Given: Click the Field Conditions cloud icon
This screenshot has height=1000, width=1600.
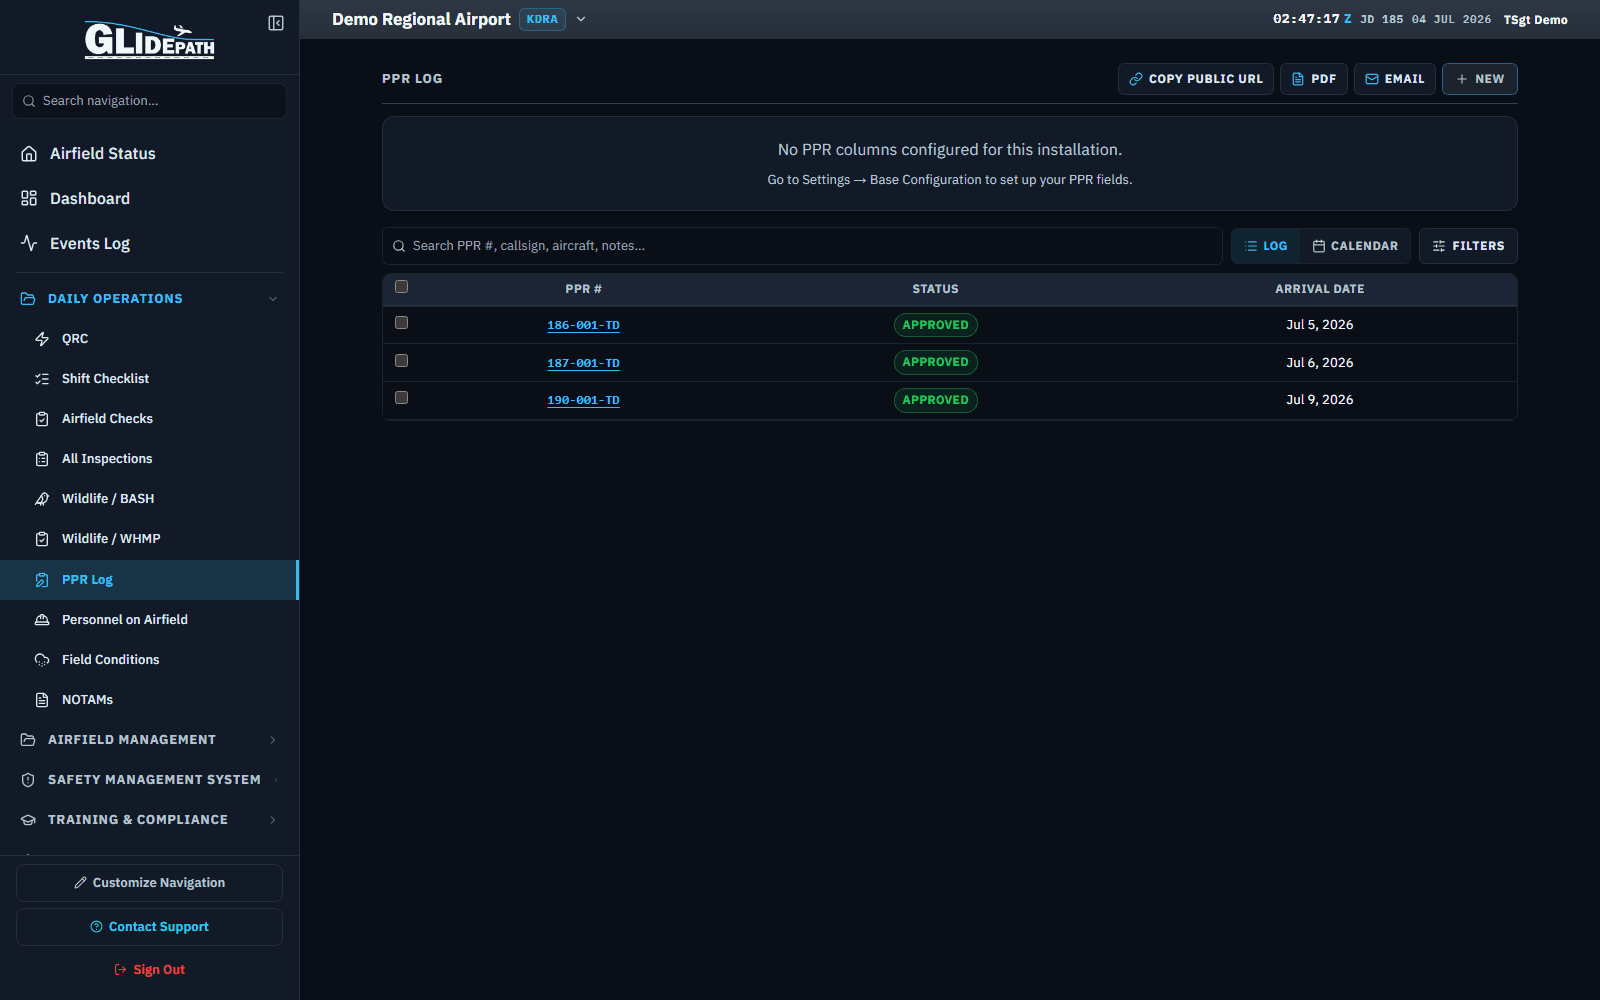Looking at the screenshot, I should (42, 660).
